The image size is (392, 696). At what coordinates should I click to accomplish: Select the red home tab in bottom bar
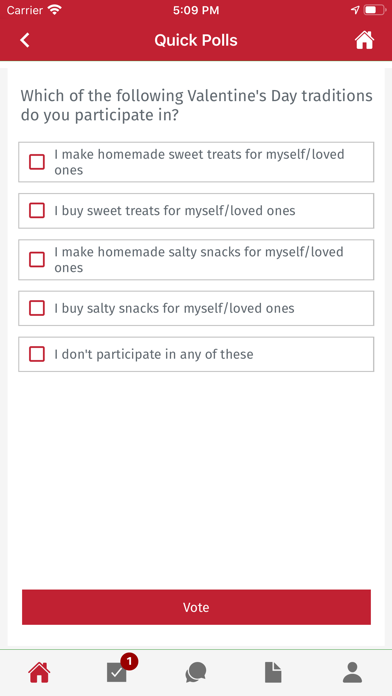click(39, 672)
